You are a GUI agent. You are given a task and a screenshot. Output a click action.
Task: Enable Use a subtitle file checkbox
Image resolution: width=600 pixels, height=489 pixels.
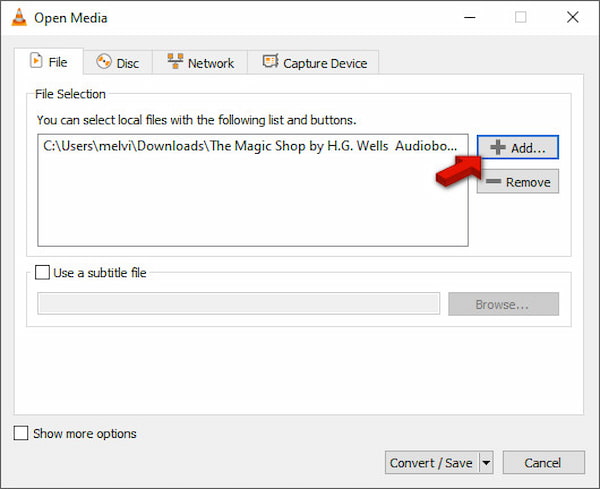[42, 272]
